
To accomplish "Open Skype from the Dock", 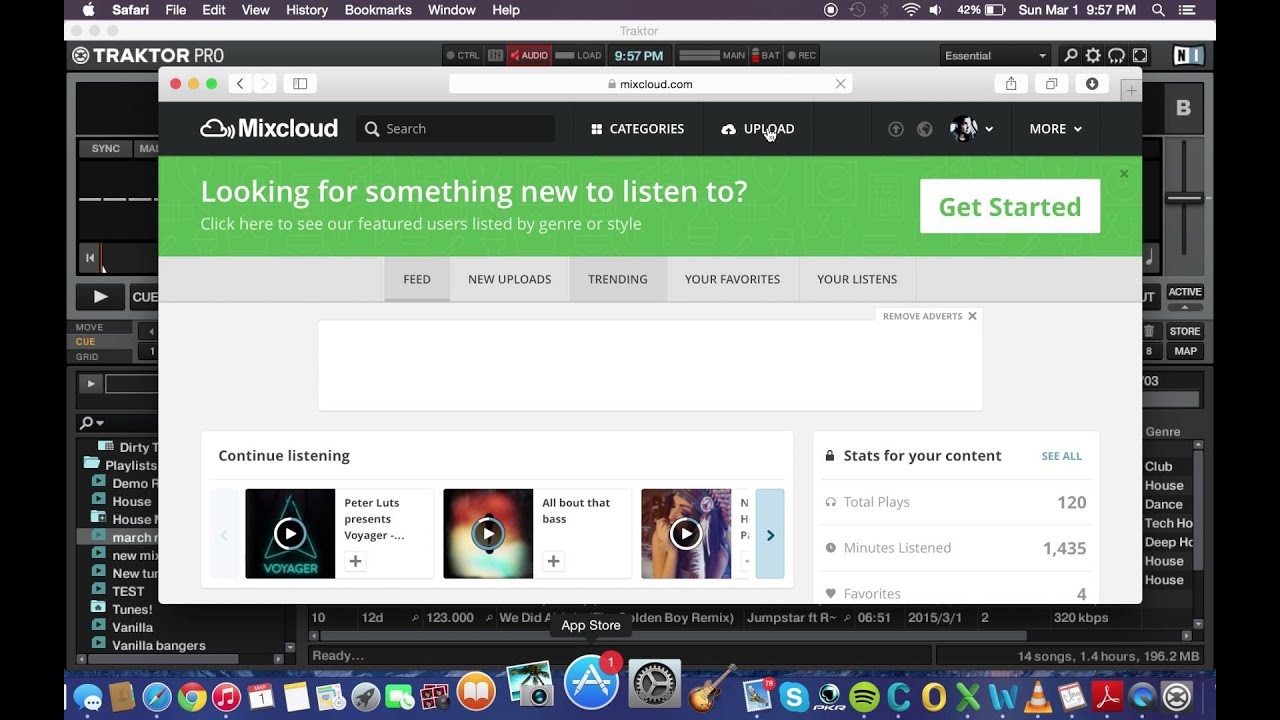I will pyautogui.click(x=794, y=697).
